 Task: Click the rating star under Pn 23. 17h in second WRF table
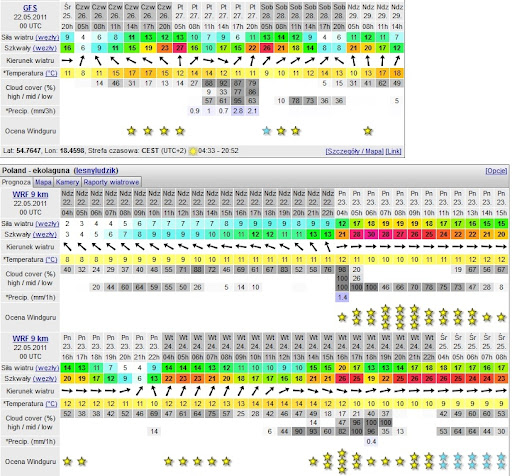click(82, 461)
